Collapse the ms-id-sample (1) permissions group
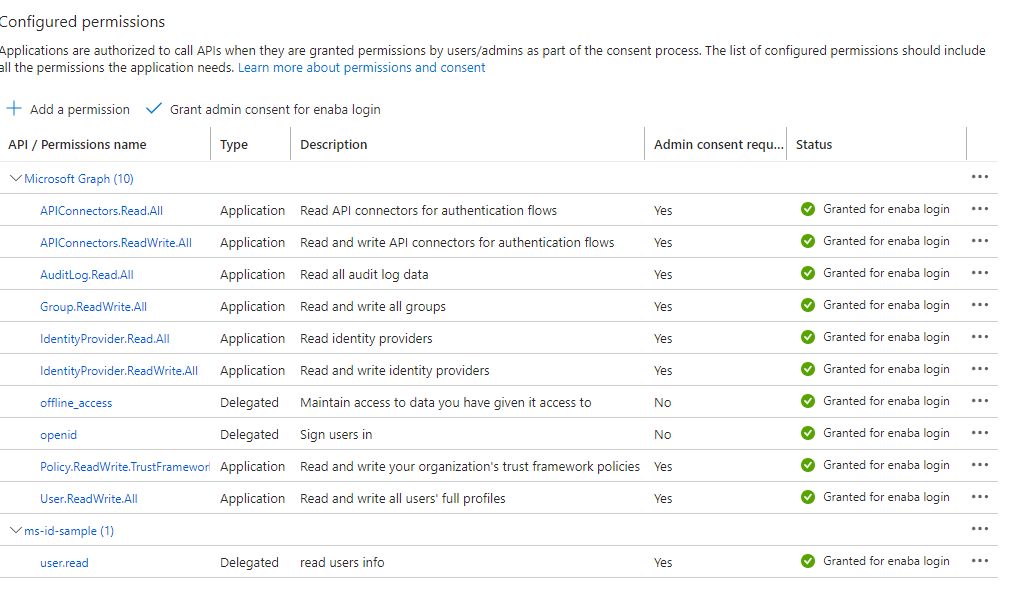 point(15,530)
